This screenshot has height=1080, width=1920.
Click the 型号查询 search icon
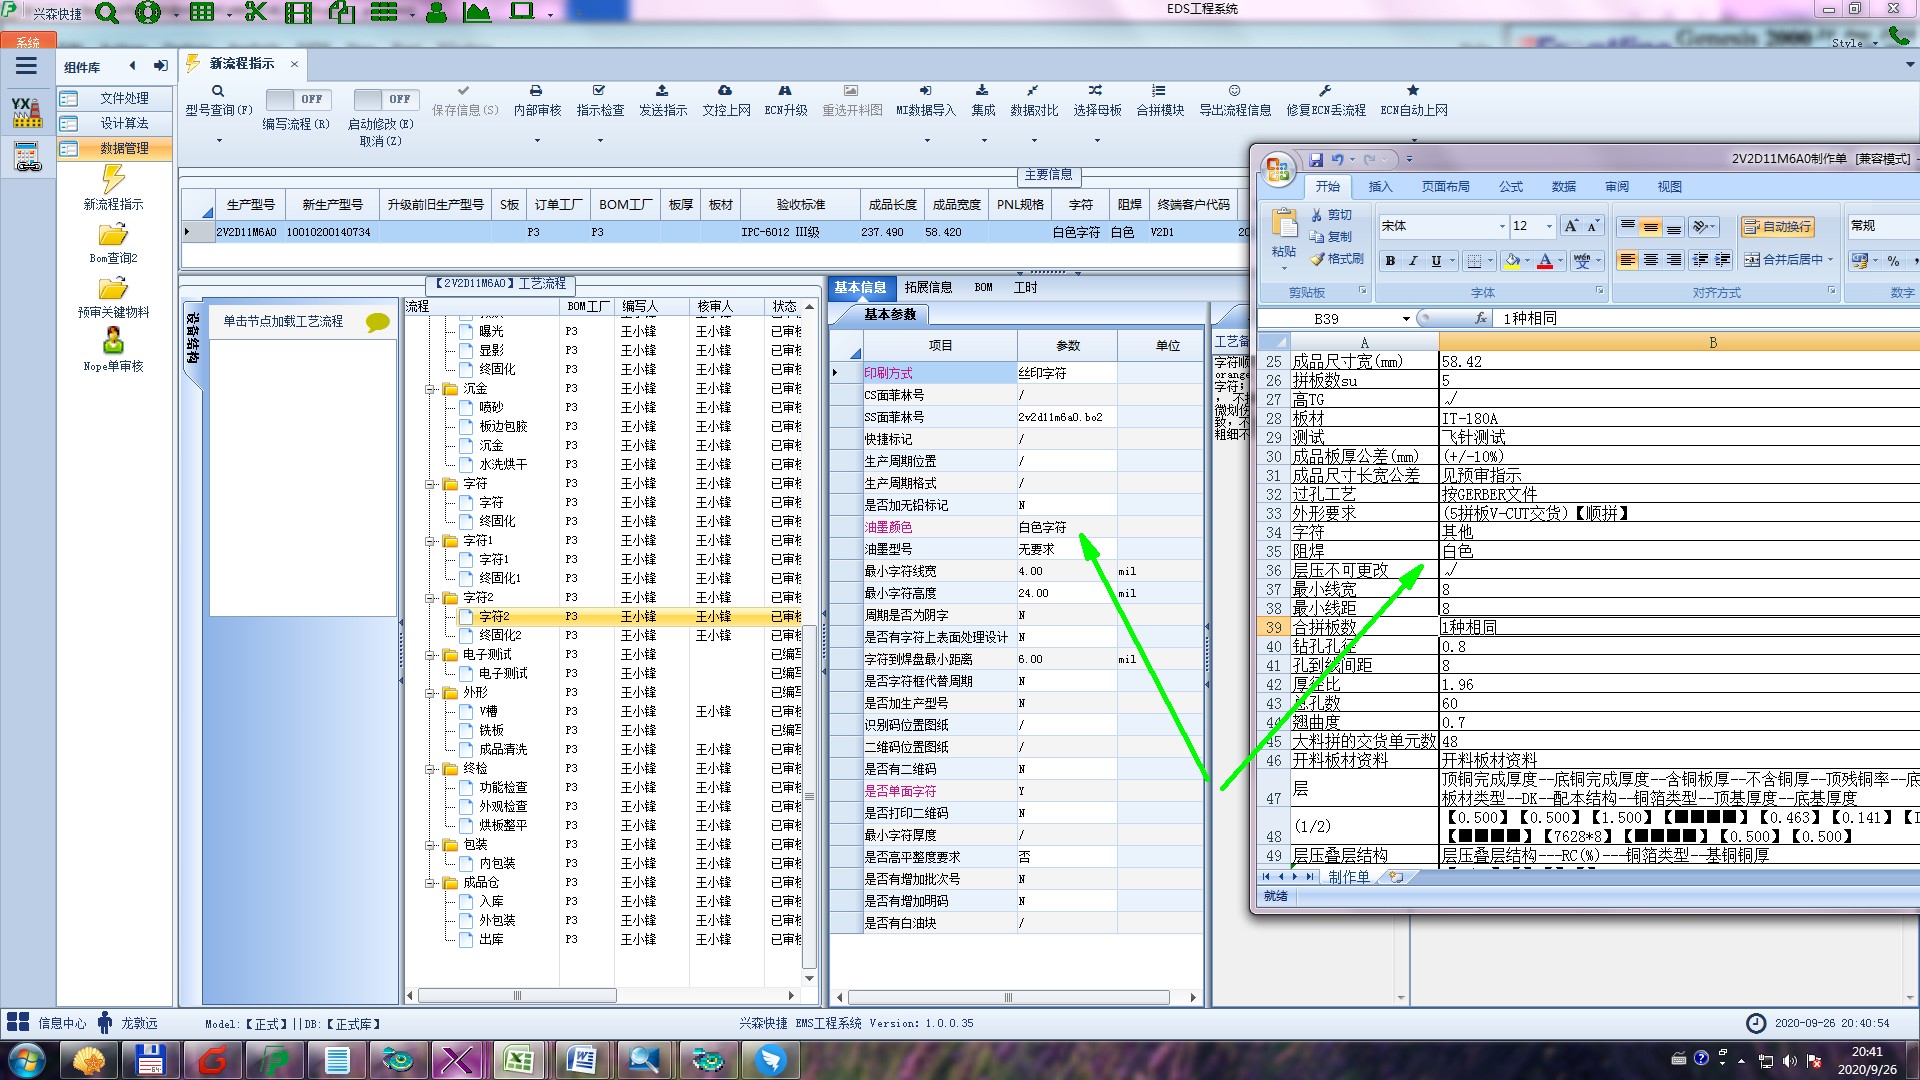tap(218, 91)
